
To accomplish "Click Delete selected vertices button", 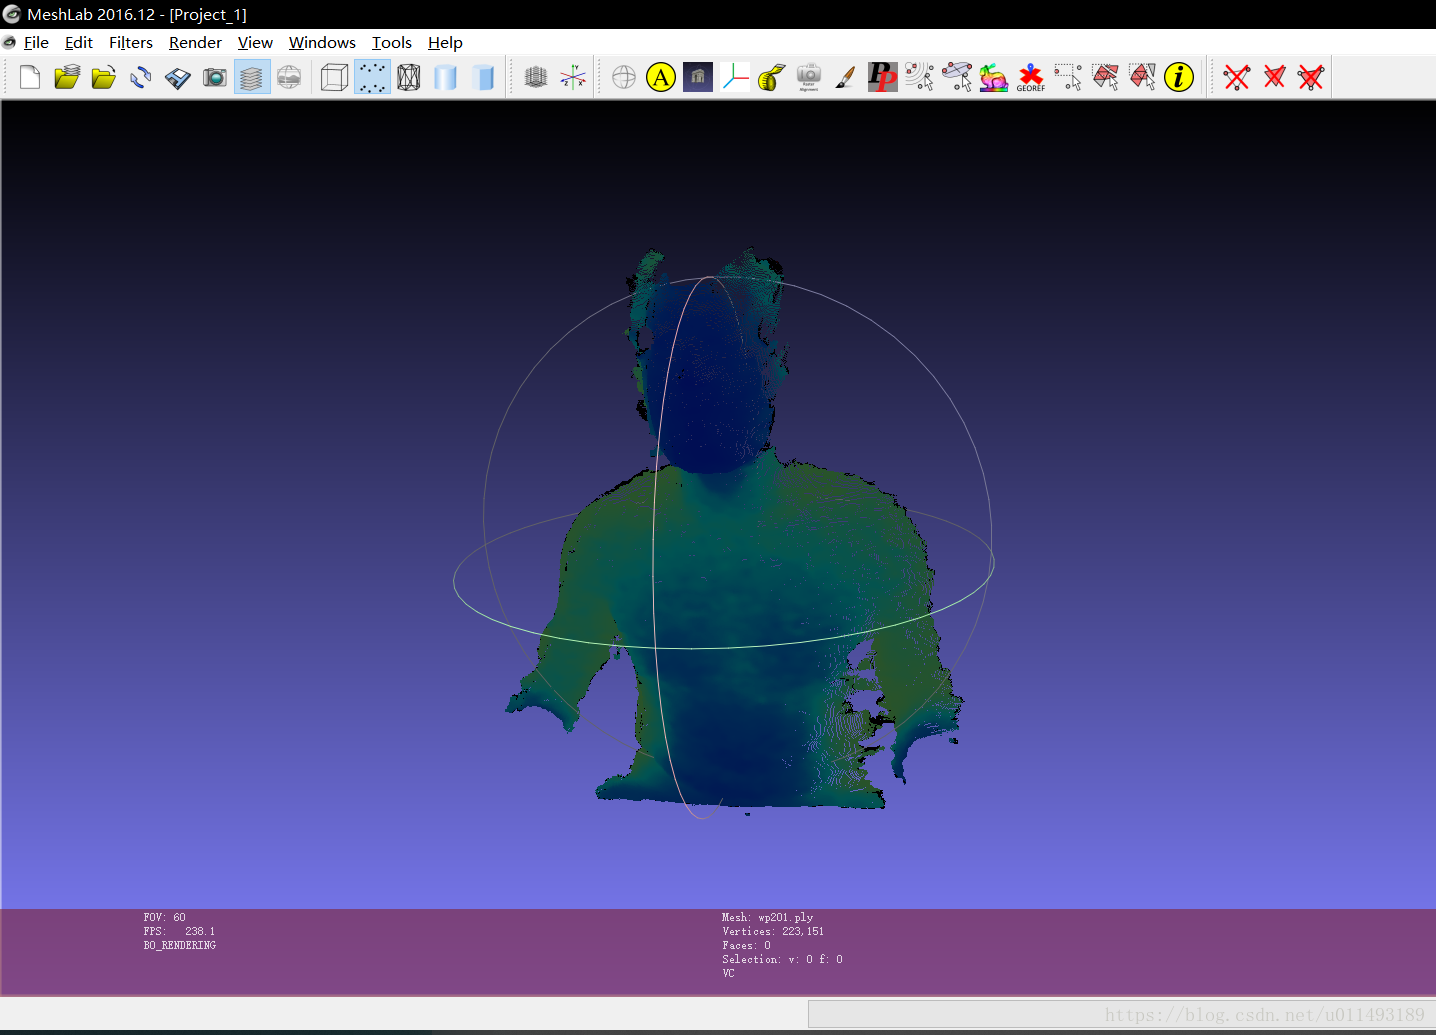I will pyautogui.click(x=1237, y=77).
